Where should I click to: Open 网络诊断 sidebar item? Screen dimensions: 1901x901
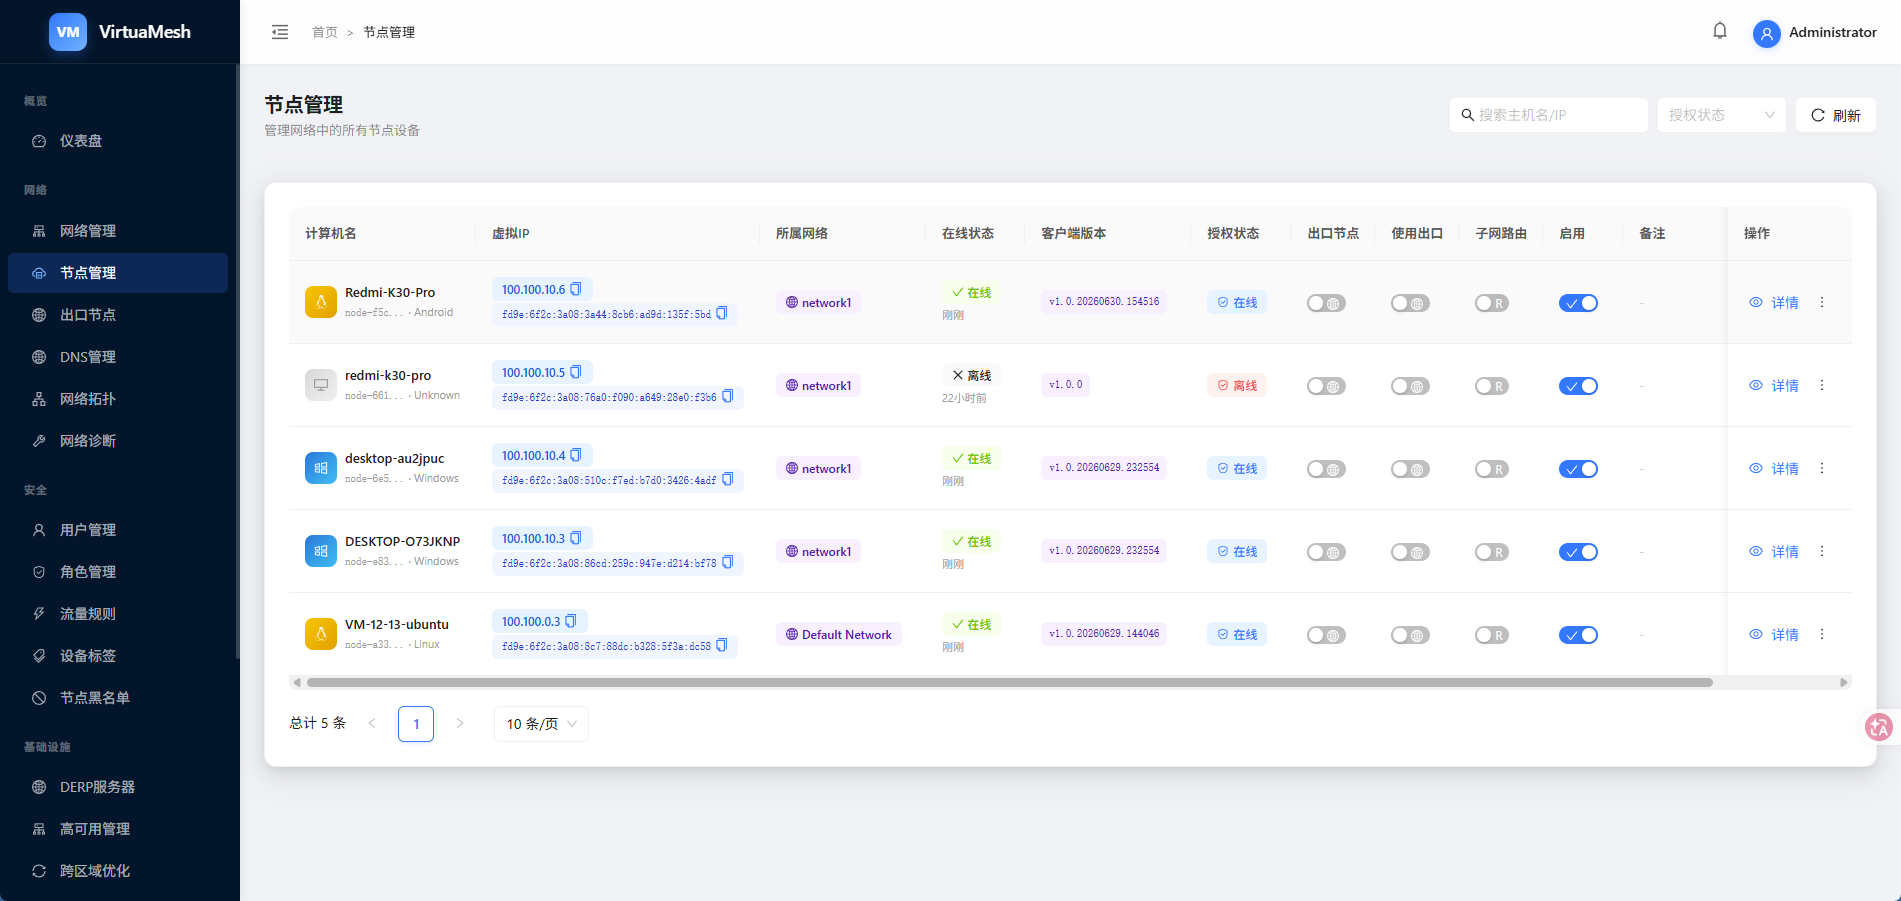118,441
